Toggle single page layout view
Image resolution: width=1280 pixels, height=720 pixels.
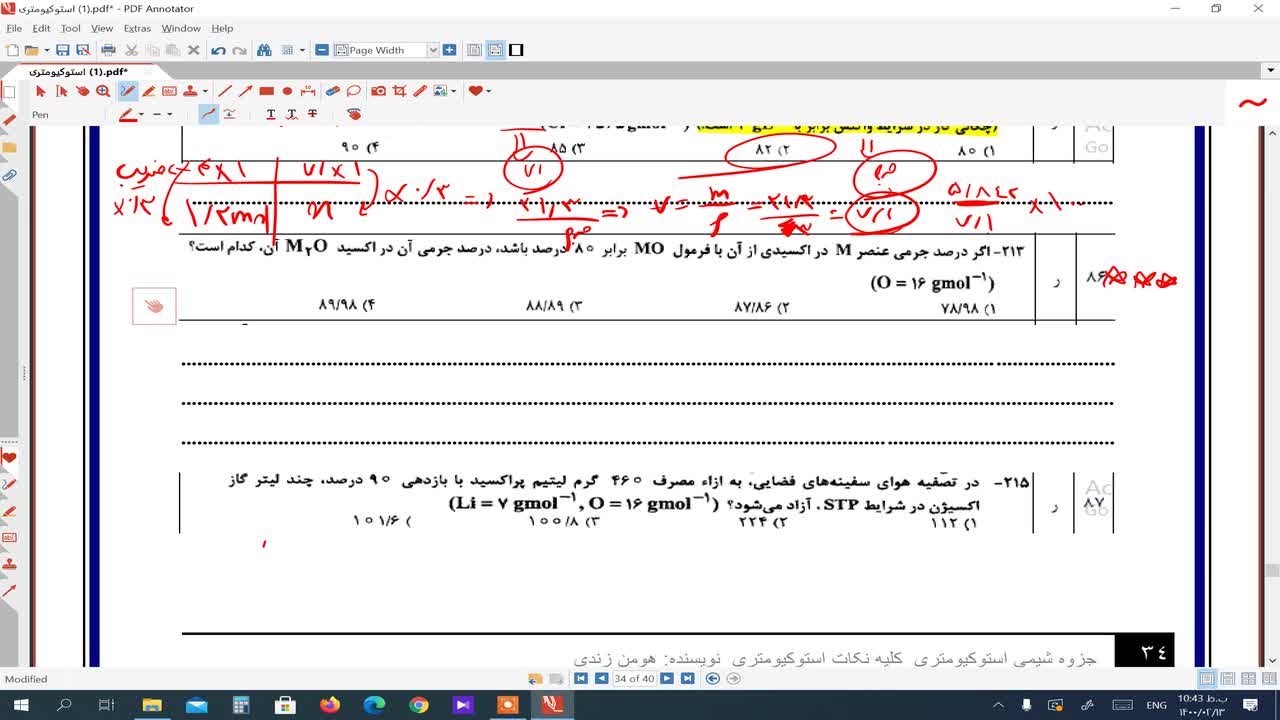click(x=474, y=50)
